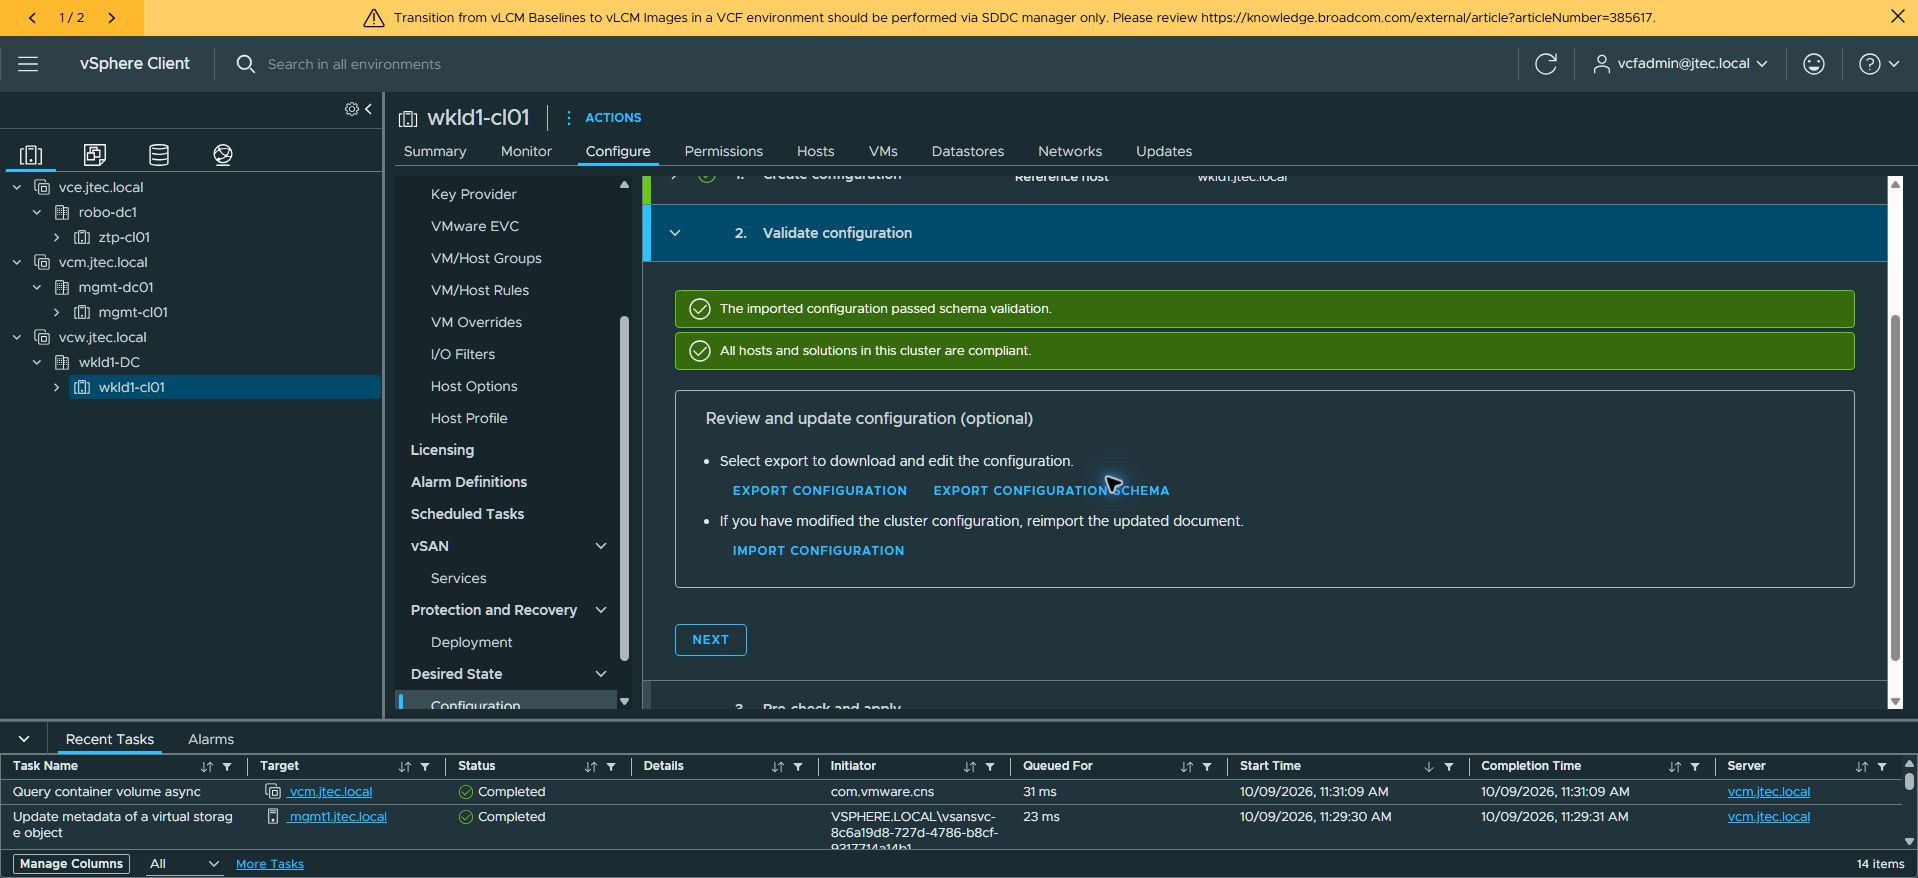1918x878 pixels.
Task: Go to previous notification banner
Action: pos(33,17)
